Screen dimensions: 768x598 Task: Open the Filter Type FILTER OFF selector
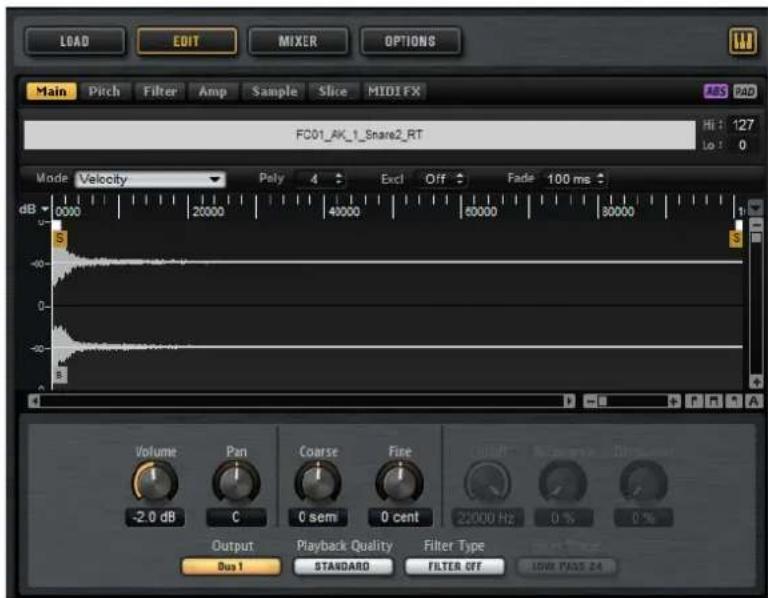(455, 567)
